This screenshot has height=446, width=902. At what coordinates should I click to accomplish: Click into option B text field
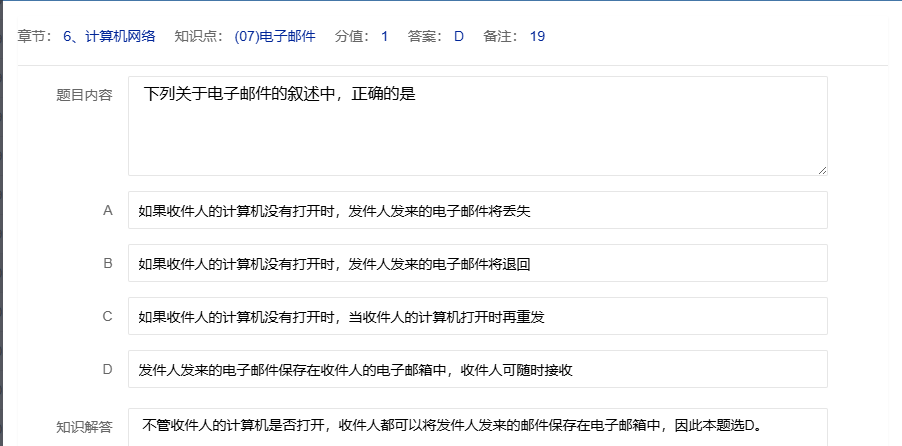point(477,264)
